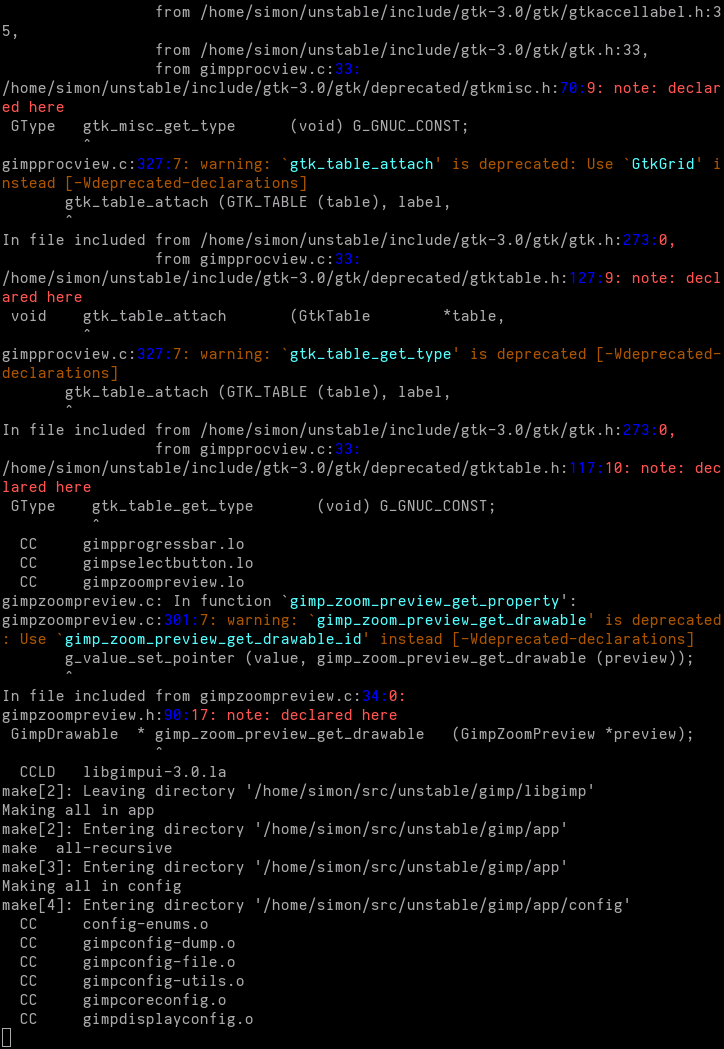Click the cyan `GtkGrid' word
Image resolution: width=724 pixels, height=1049 pixels.
[663, 164]
